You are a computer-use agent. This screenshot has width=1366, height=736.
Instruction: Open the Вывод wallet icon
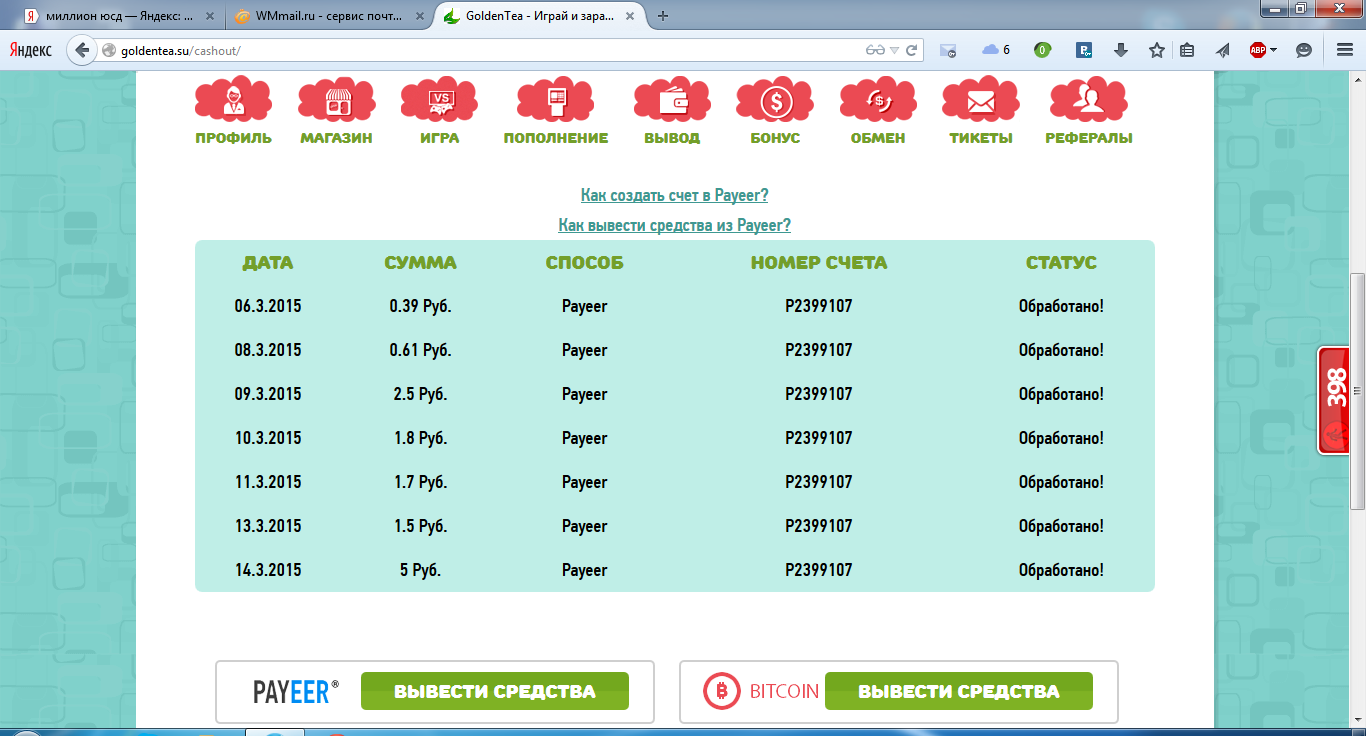672,100
